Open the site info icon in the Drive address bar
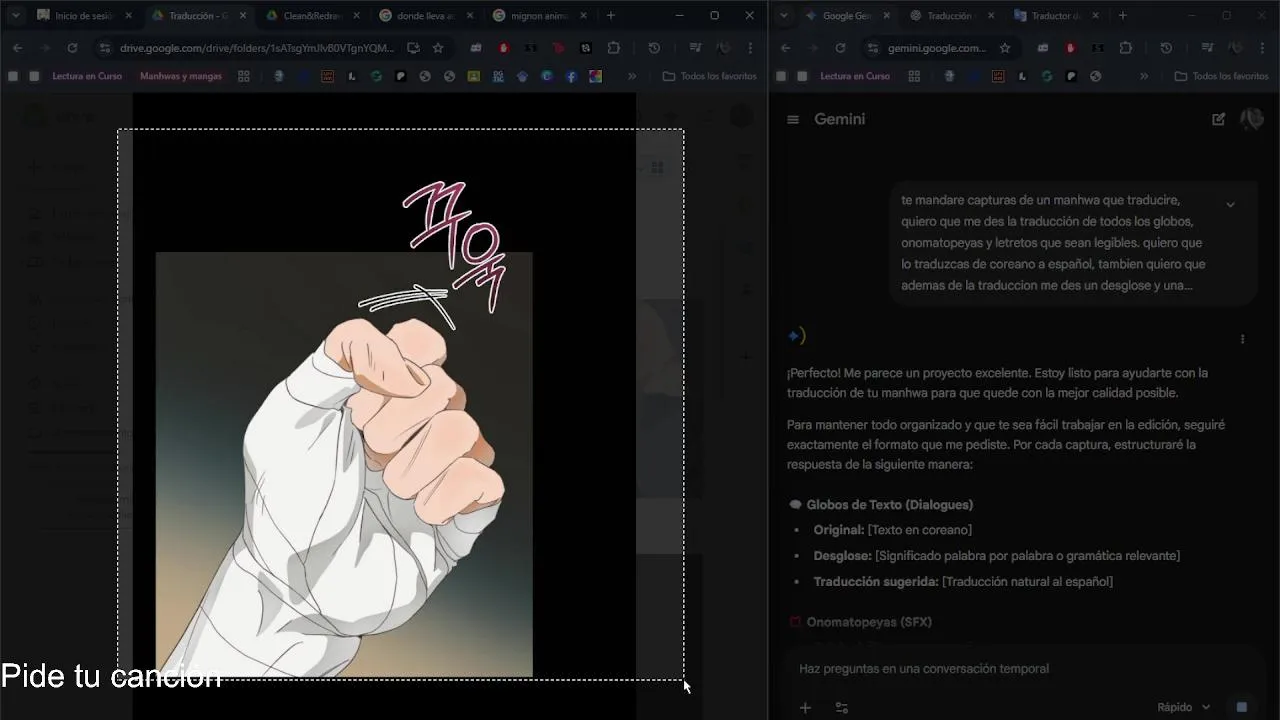The width and height of the screenshot is (1280, 720). (103, 48)
